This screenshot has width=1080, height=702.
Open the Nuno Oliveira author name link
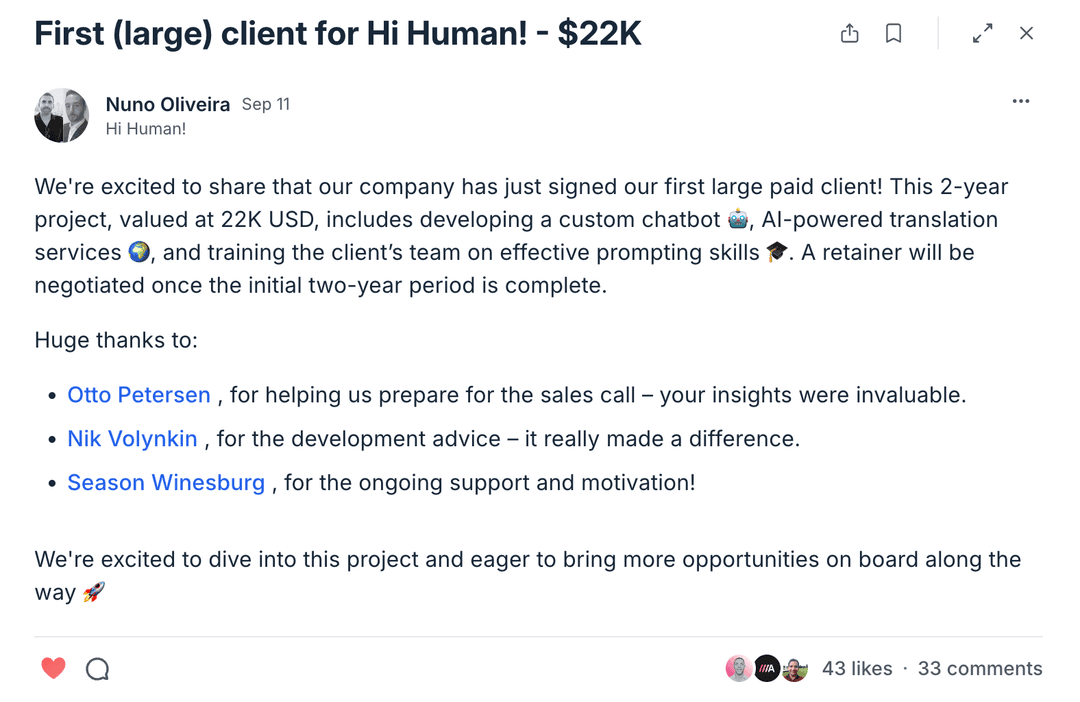pyautogui.click(x=168, y=104)
